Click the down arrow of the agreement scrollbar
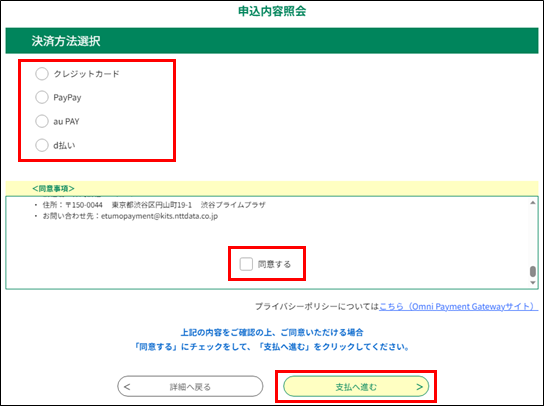This screenshot has width=544, height=406. [x=533, y=283]
